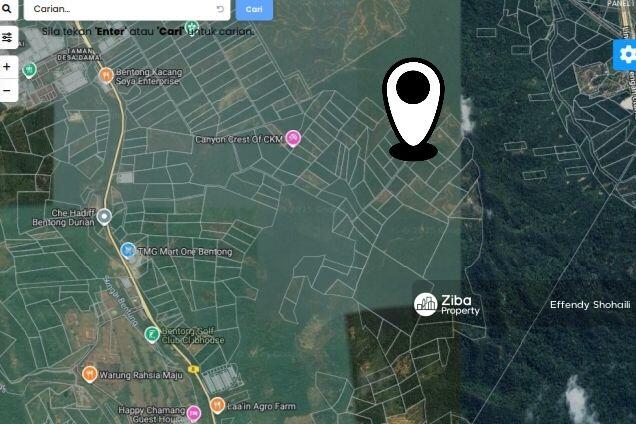Viewport: 636px width, 424px height.
Task: Open the filter sliders panel icon
Action: [x=7, y=38]
